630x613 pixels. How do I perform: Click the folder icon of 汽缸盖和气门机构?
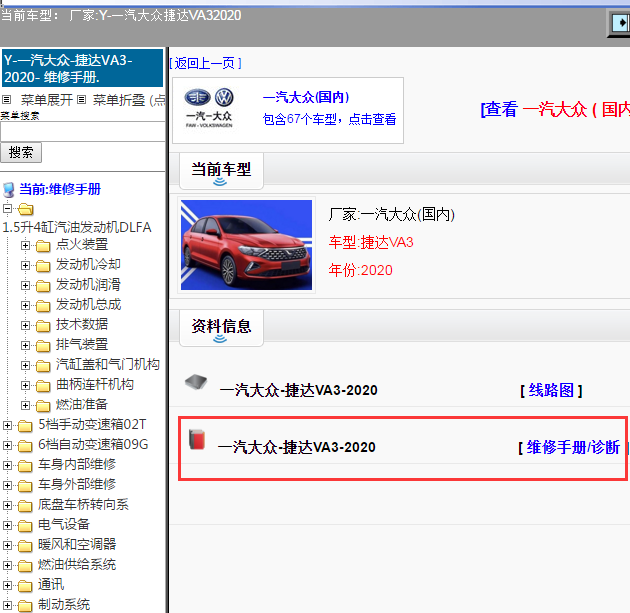pos(43,366)
